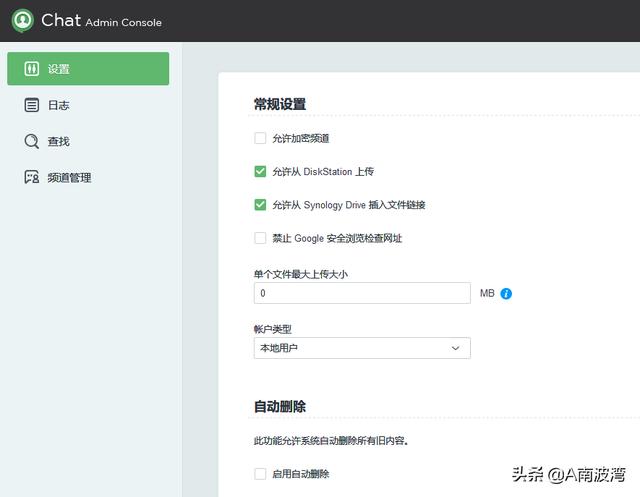
Task: Click the blue info icon beside MB
Action: [x=506, y=293]
